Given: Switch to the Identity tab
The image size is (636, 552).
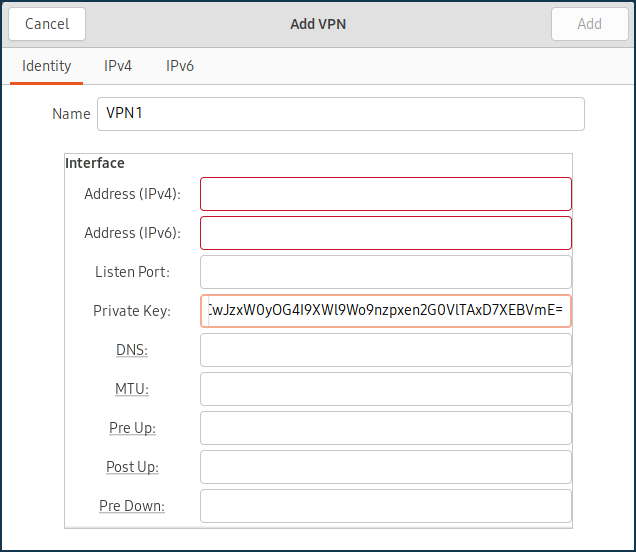Looking at the screenshot, I should 47,66.
